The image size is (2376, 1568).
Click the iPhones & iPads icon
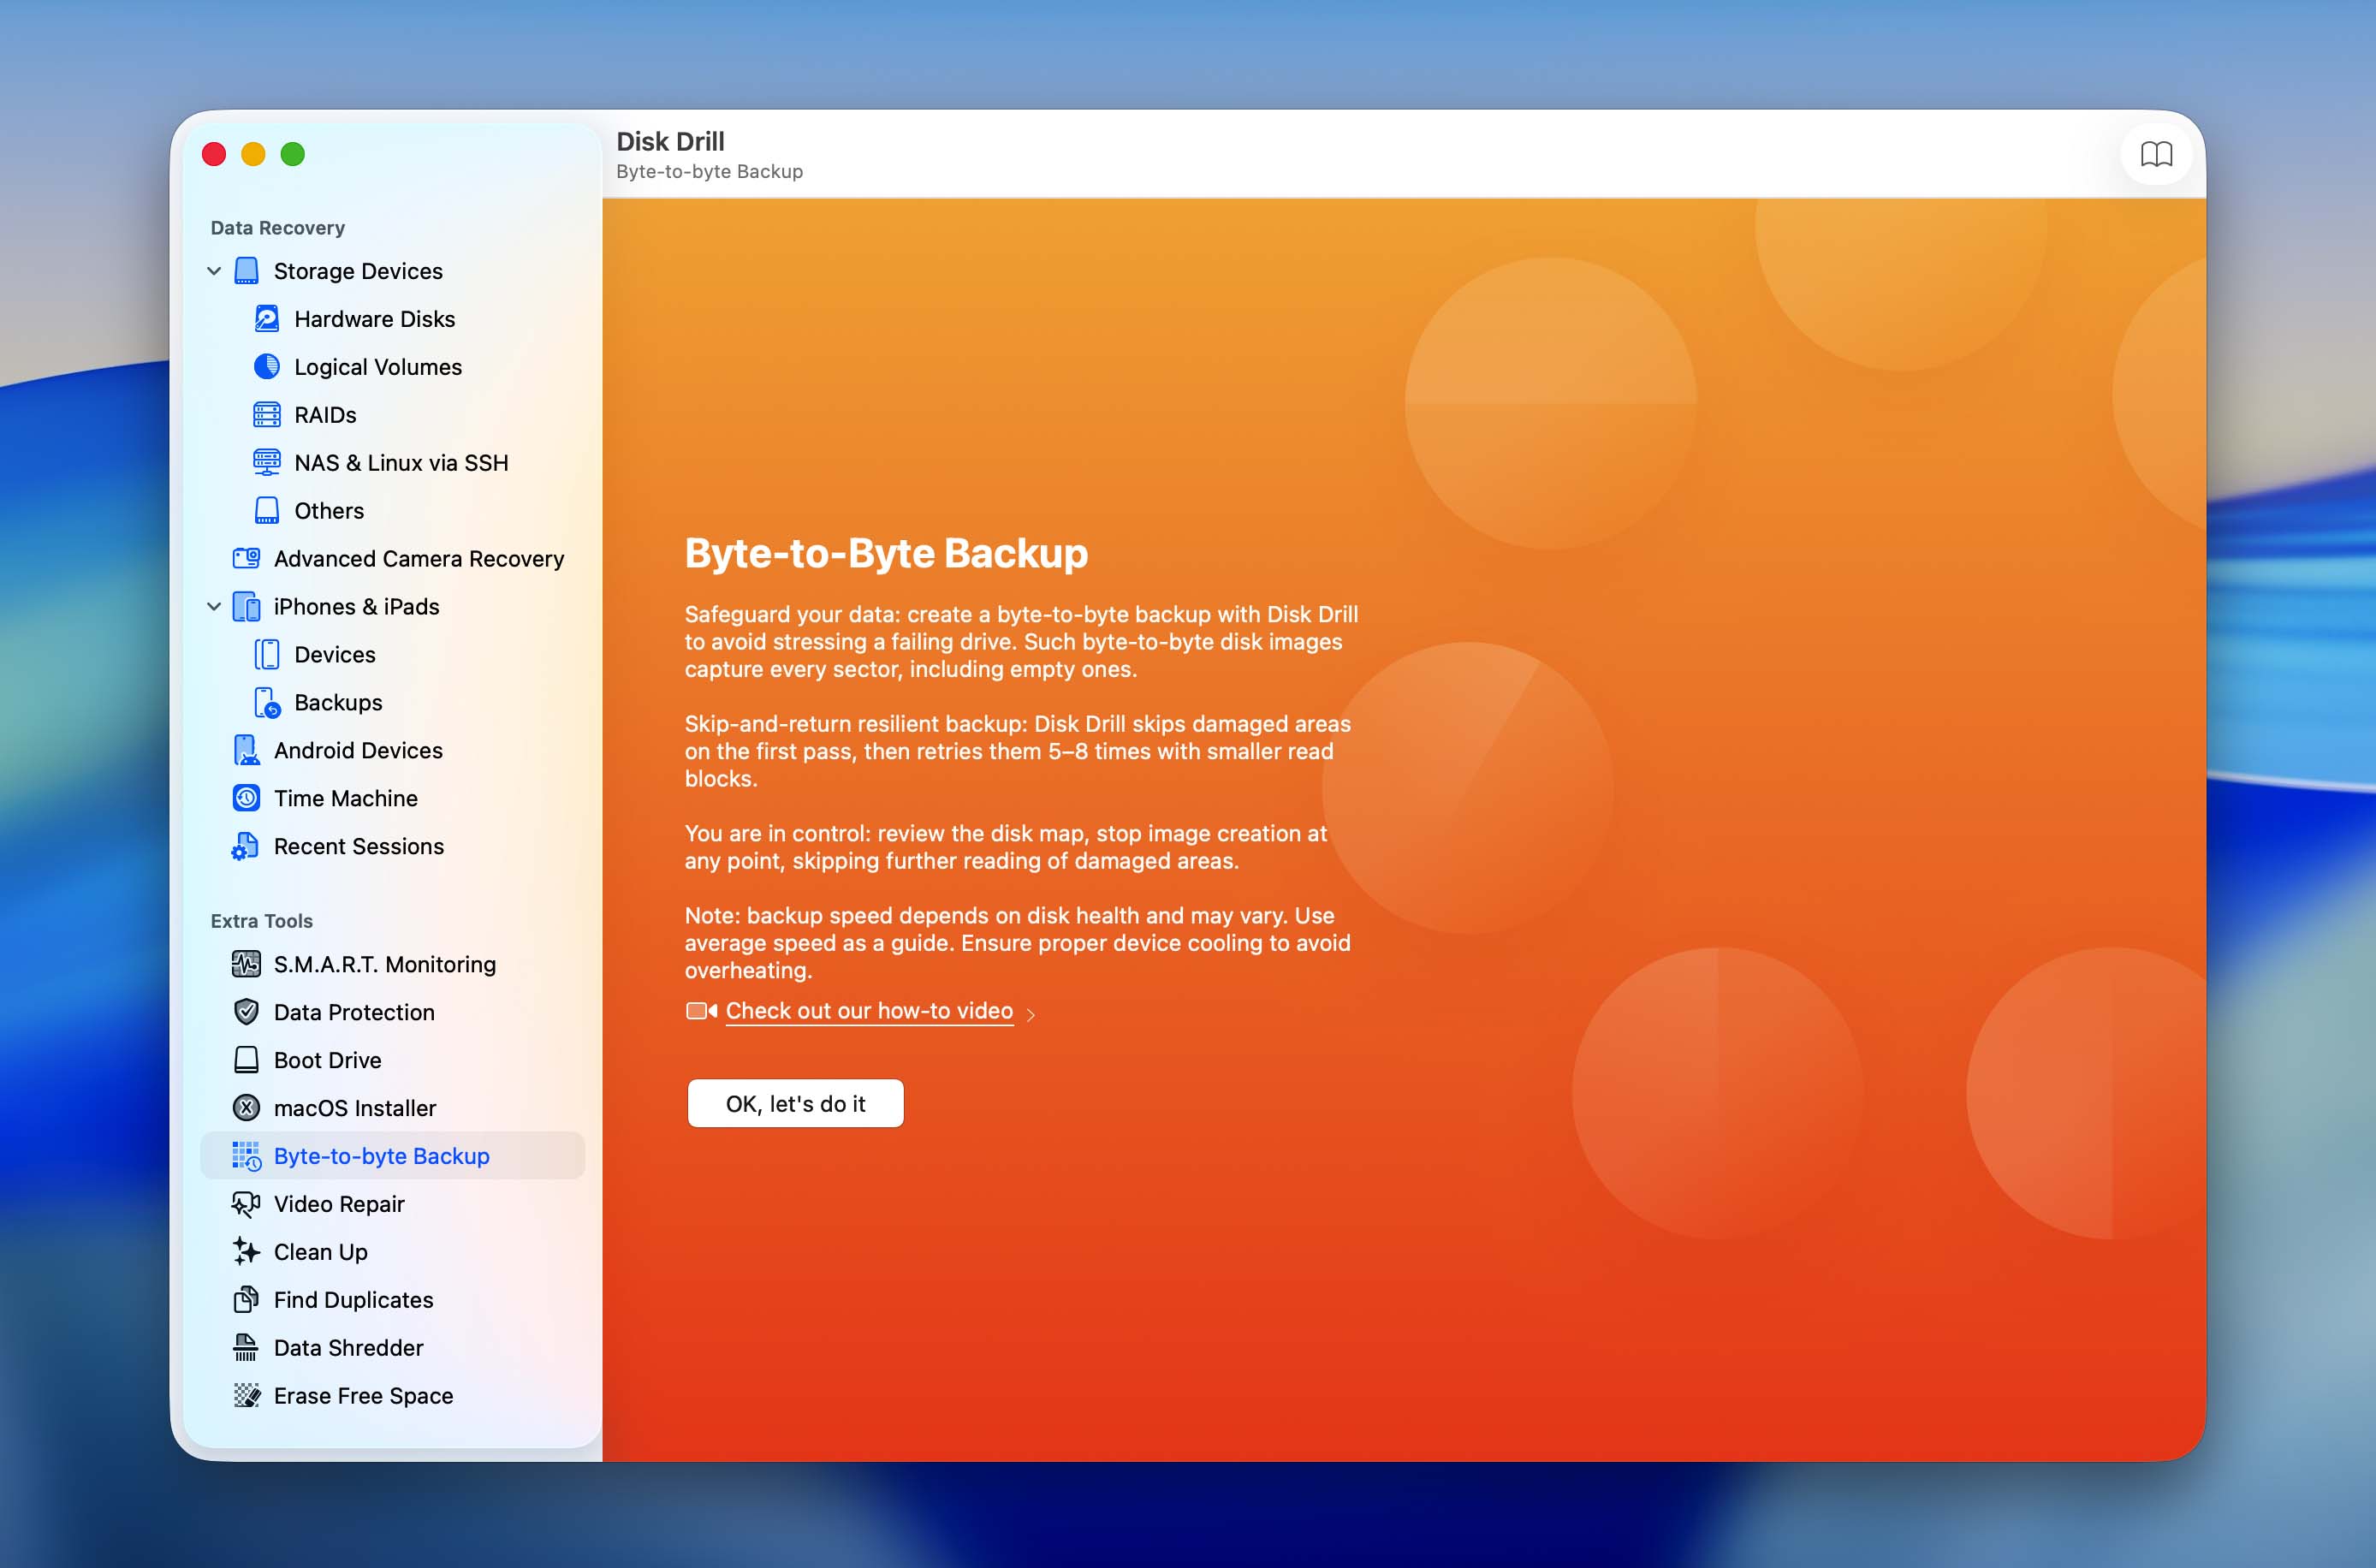(x=246, y=607)
